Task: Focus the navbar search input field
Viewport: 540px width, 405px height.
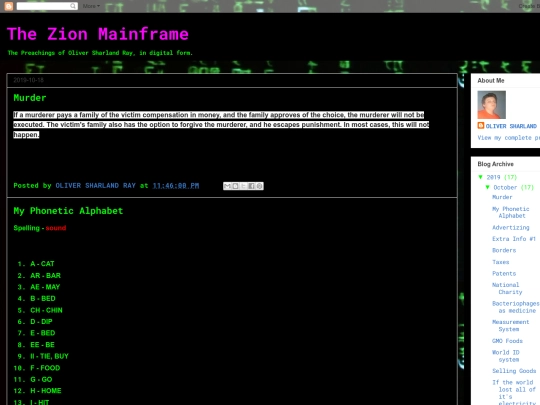Action: tap(43, 6)
